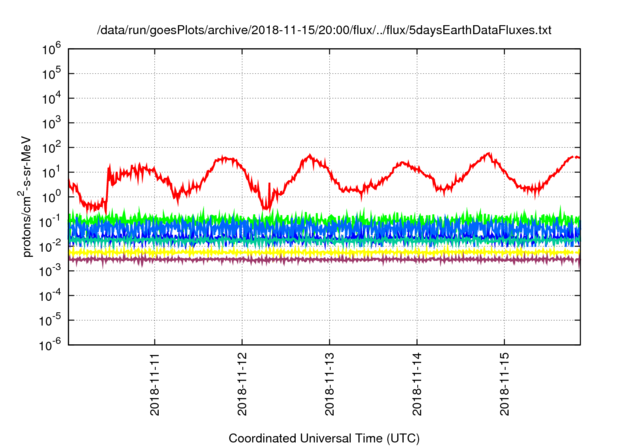Image resolution: width=640 pixels, height=448 pixels.
Task: Click the 2018-11-11 date label
Action: [155, 385]
